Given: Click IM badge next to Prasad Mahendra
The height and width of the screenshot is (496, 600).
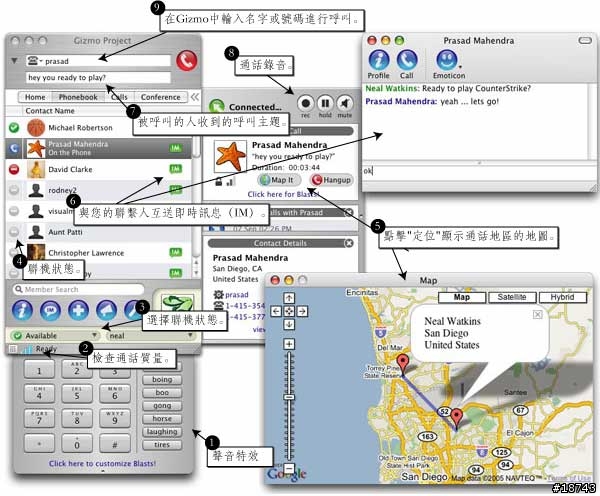Looking at the screenshot, I should [176, 148].
